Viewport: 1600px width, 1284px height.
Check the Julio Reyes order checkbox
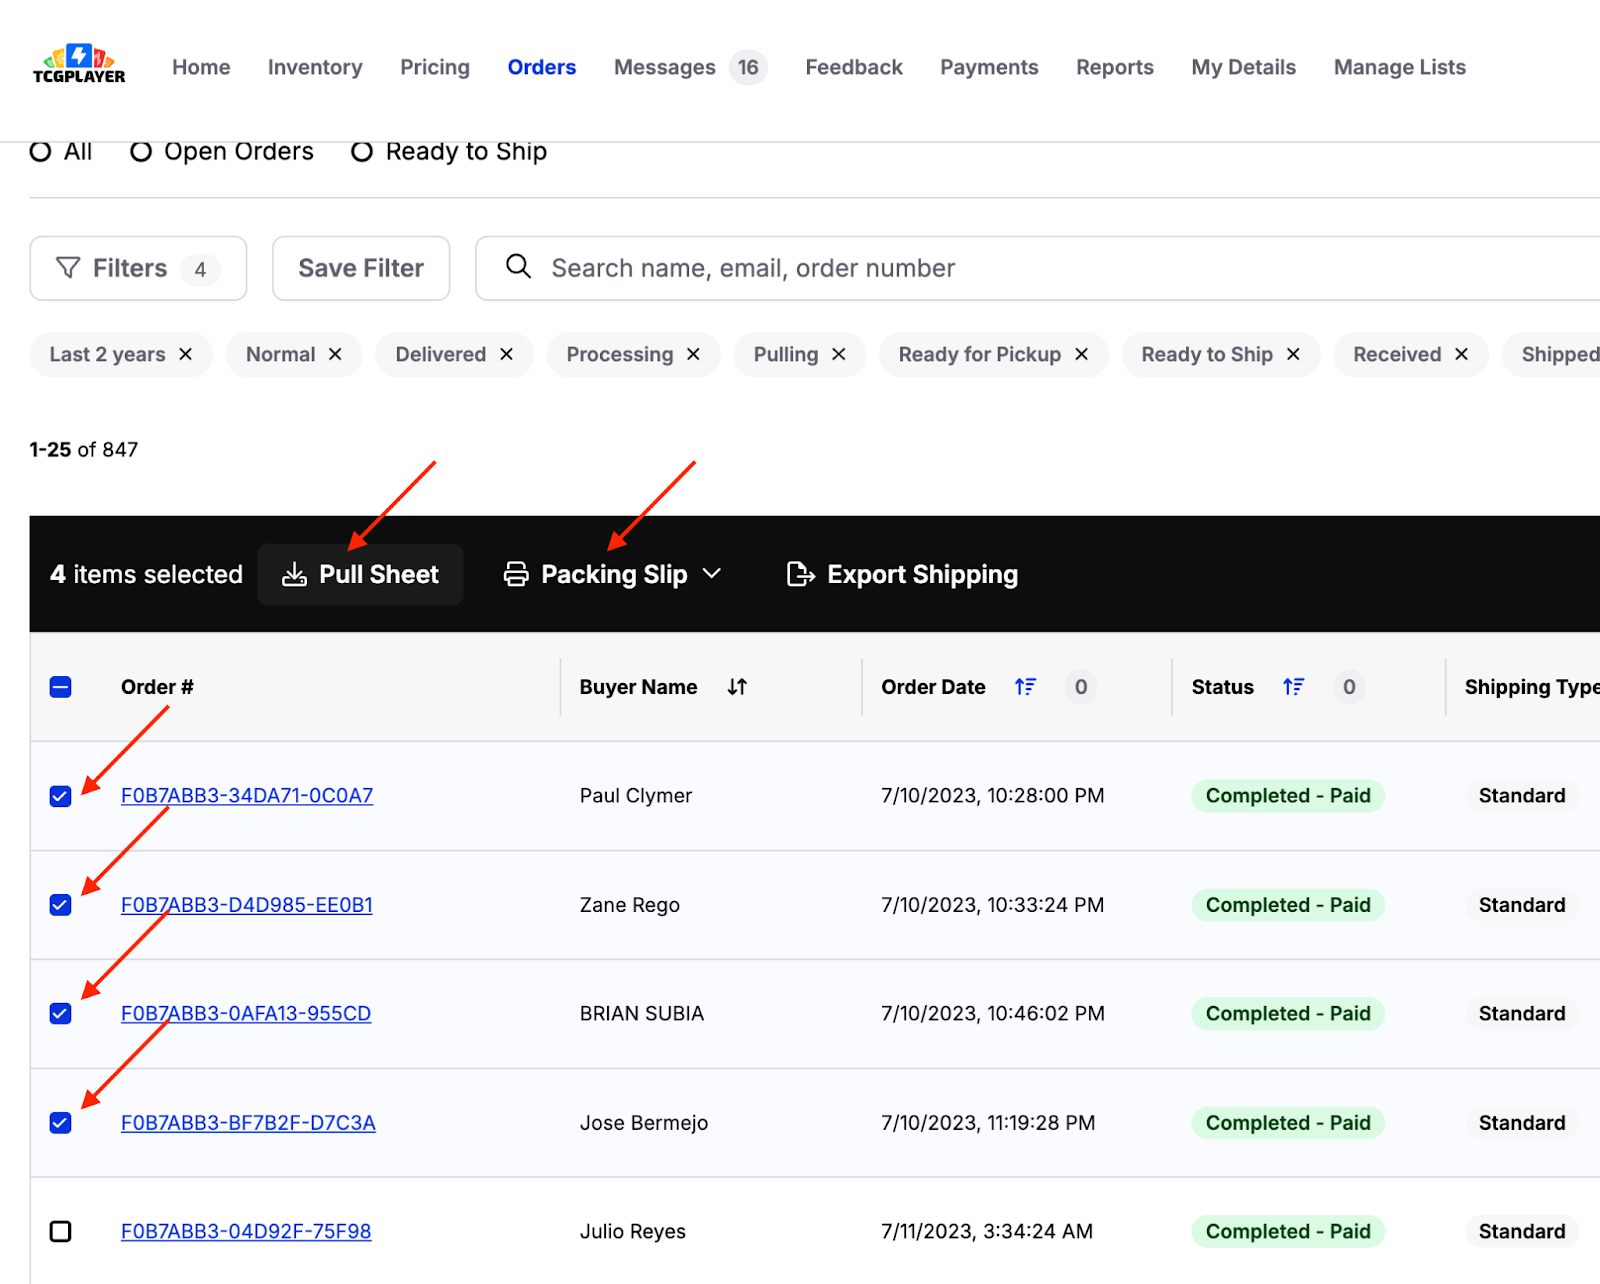pos(60,1231)
